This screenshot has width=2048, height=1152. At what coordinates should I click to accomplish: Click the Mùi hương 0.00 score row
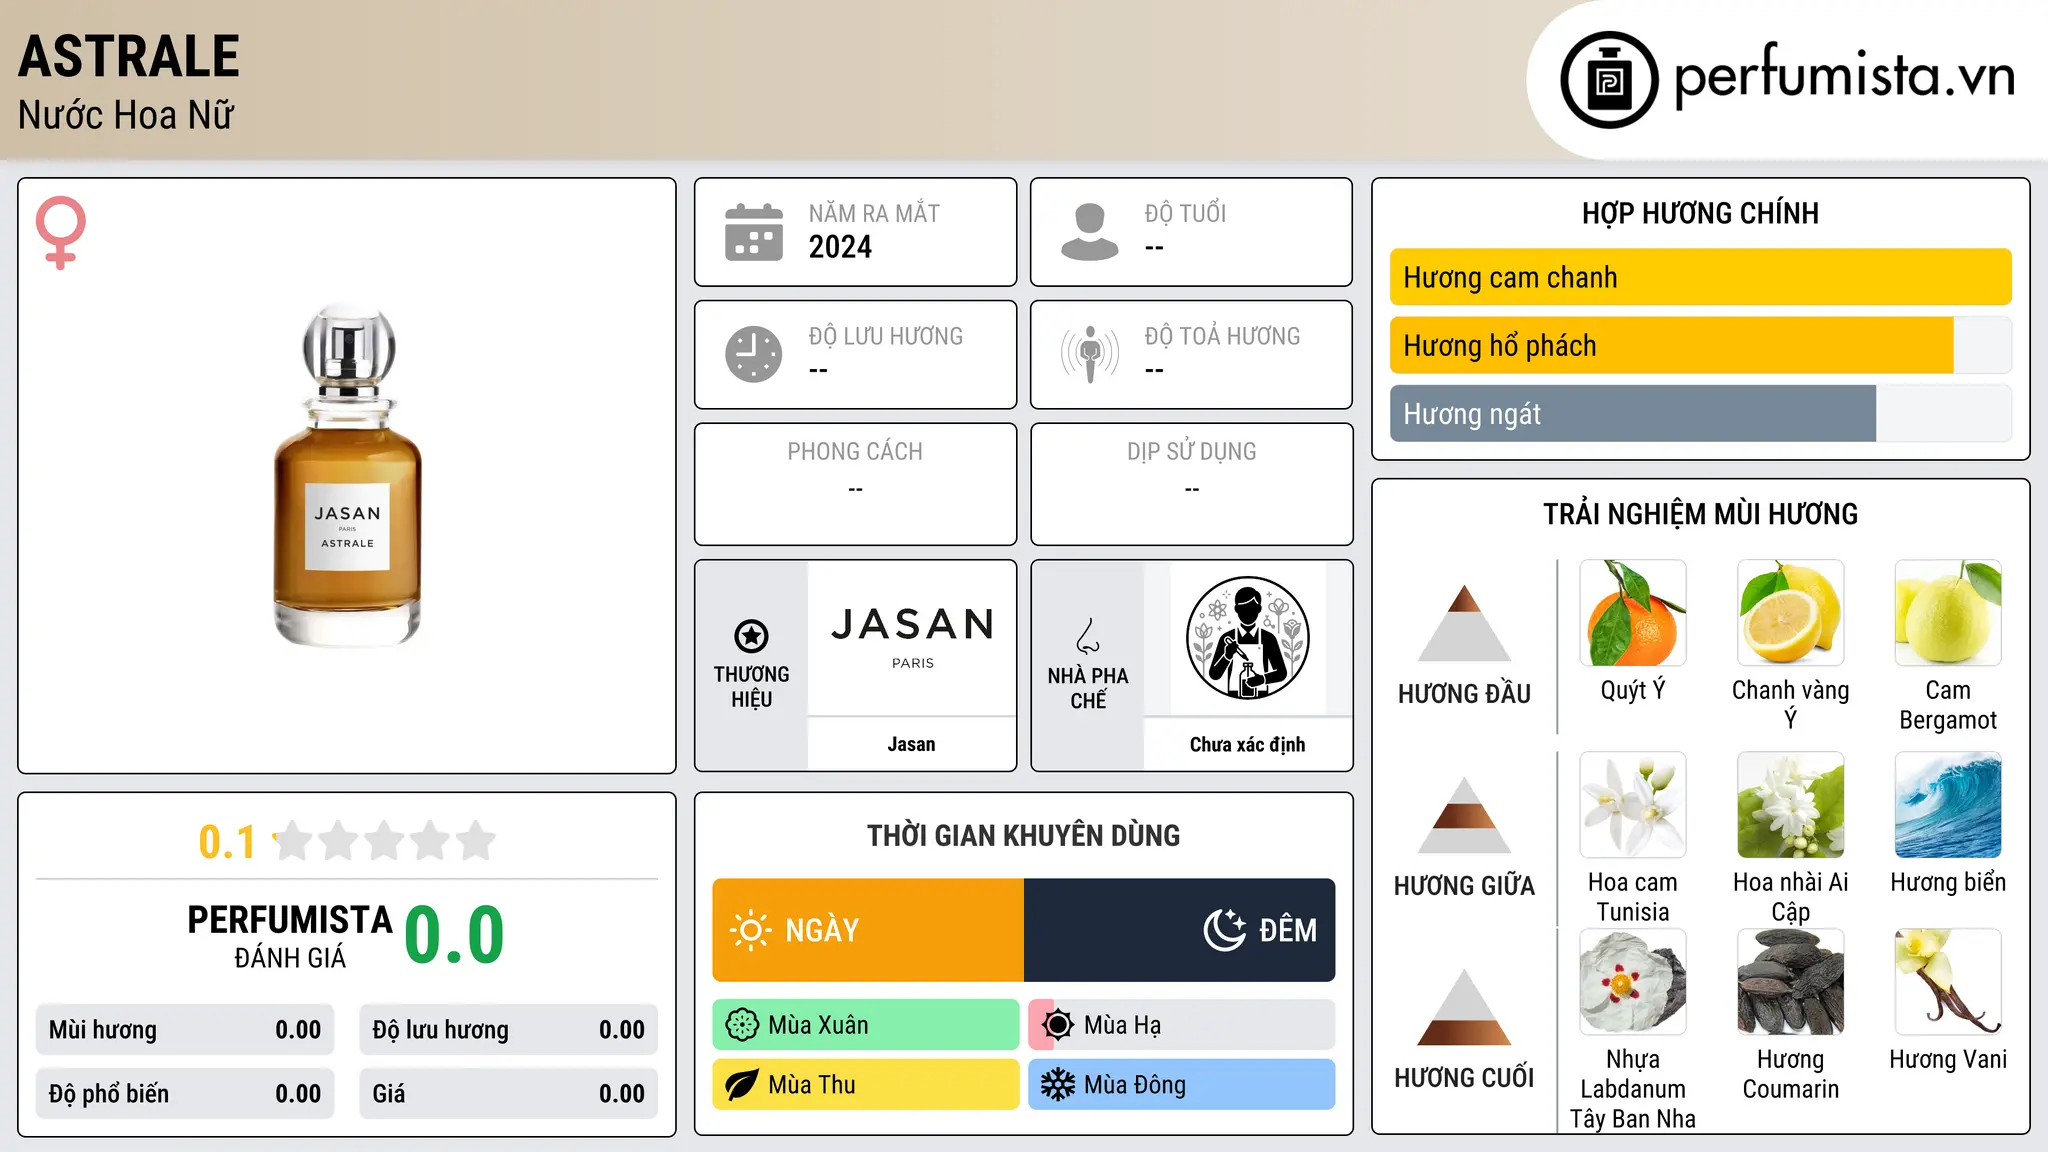(x=185, y=1030)
